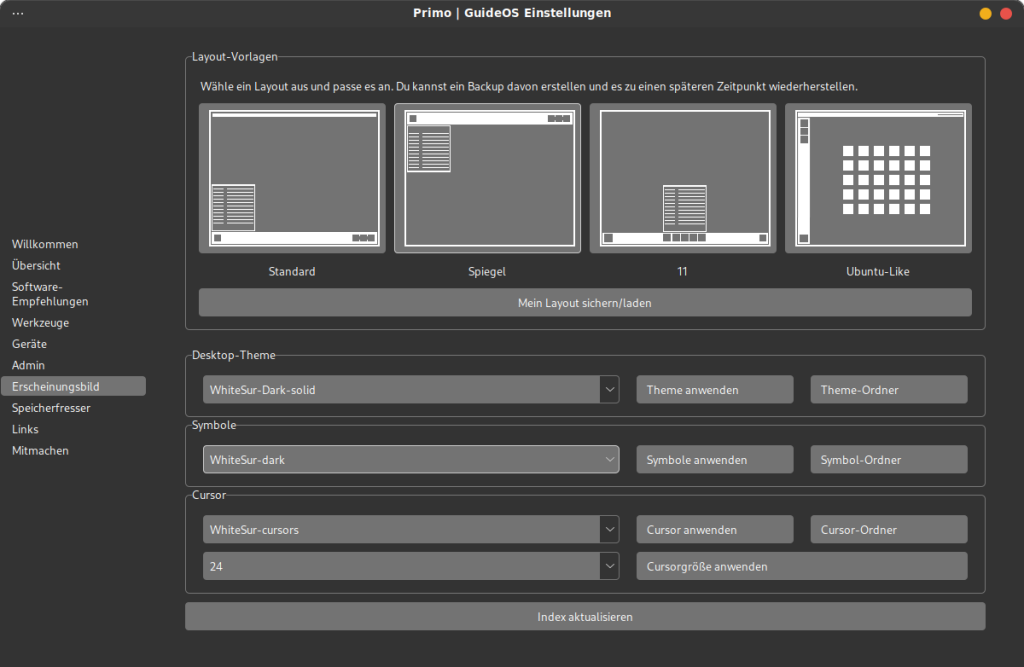
Task: Close window with the red button
Action: click(x=1006, y=13)
